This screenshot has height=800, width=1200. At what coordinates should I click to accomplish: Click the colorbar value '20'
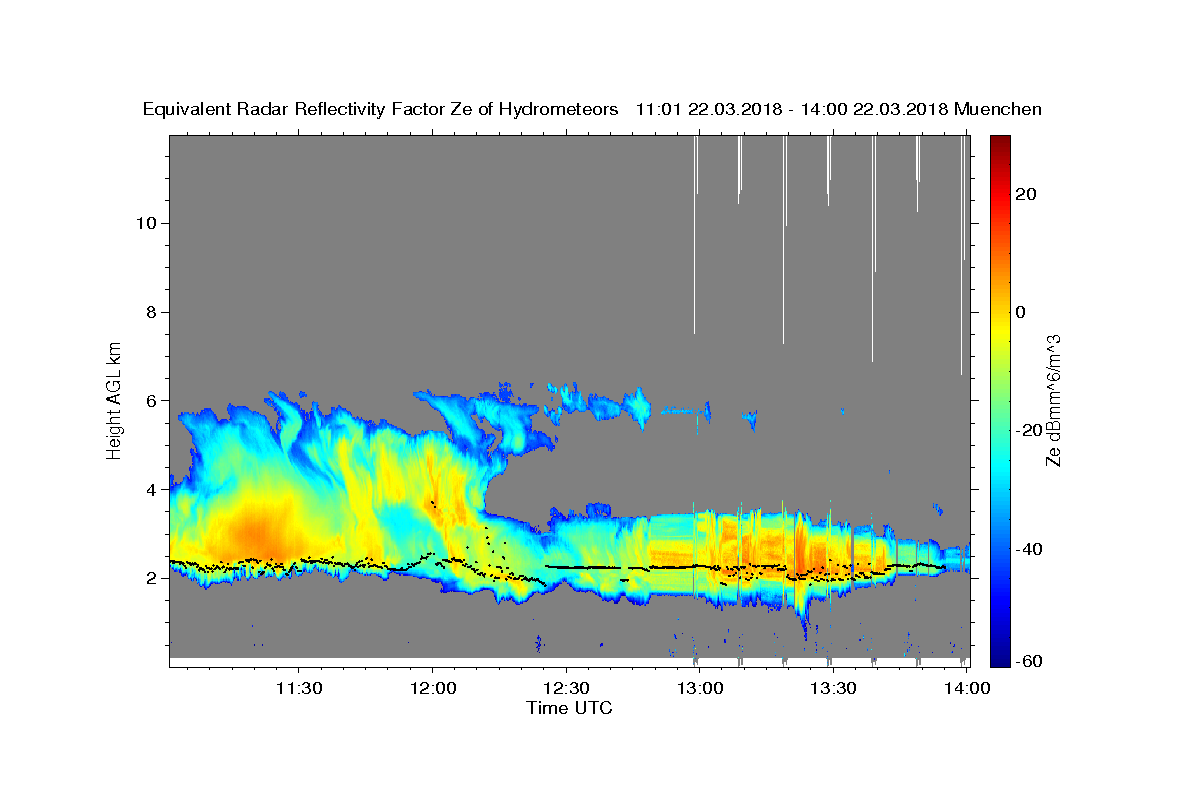click(x=1026, y=194)
